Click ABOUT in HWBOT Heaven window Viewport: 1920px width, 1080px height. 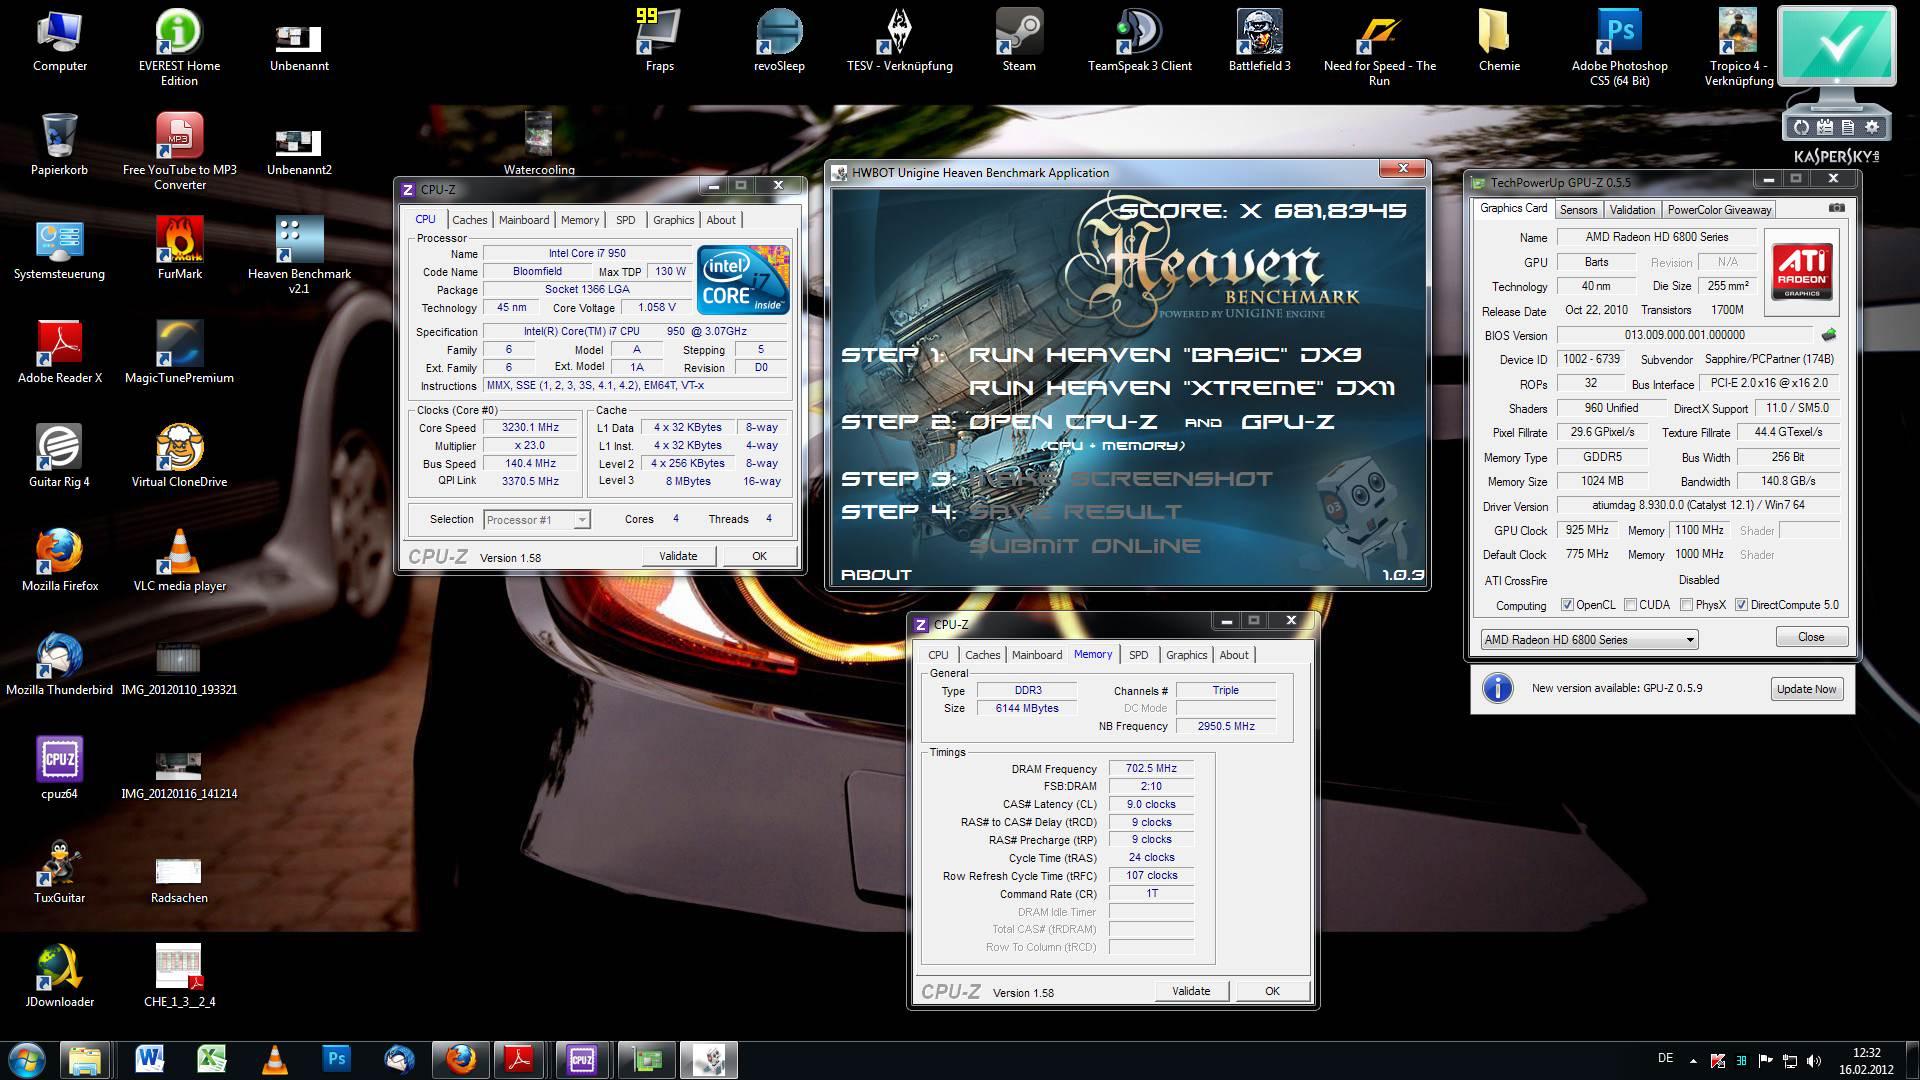click(876, 575)
